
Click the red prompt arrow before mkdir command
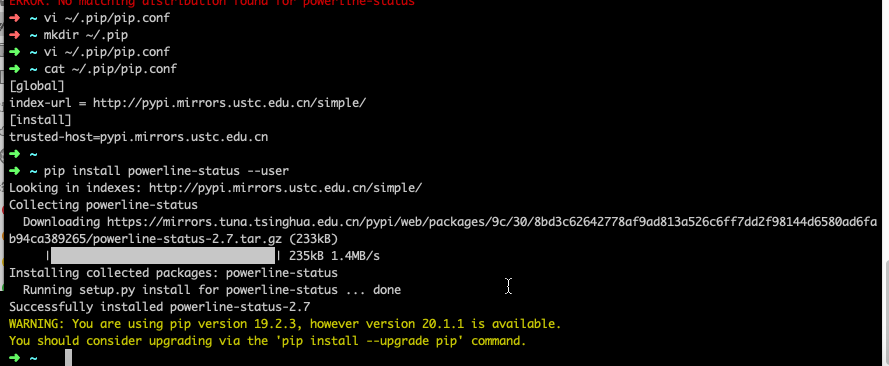click(x=15, y=35)
